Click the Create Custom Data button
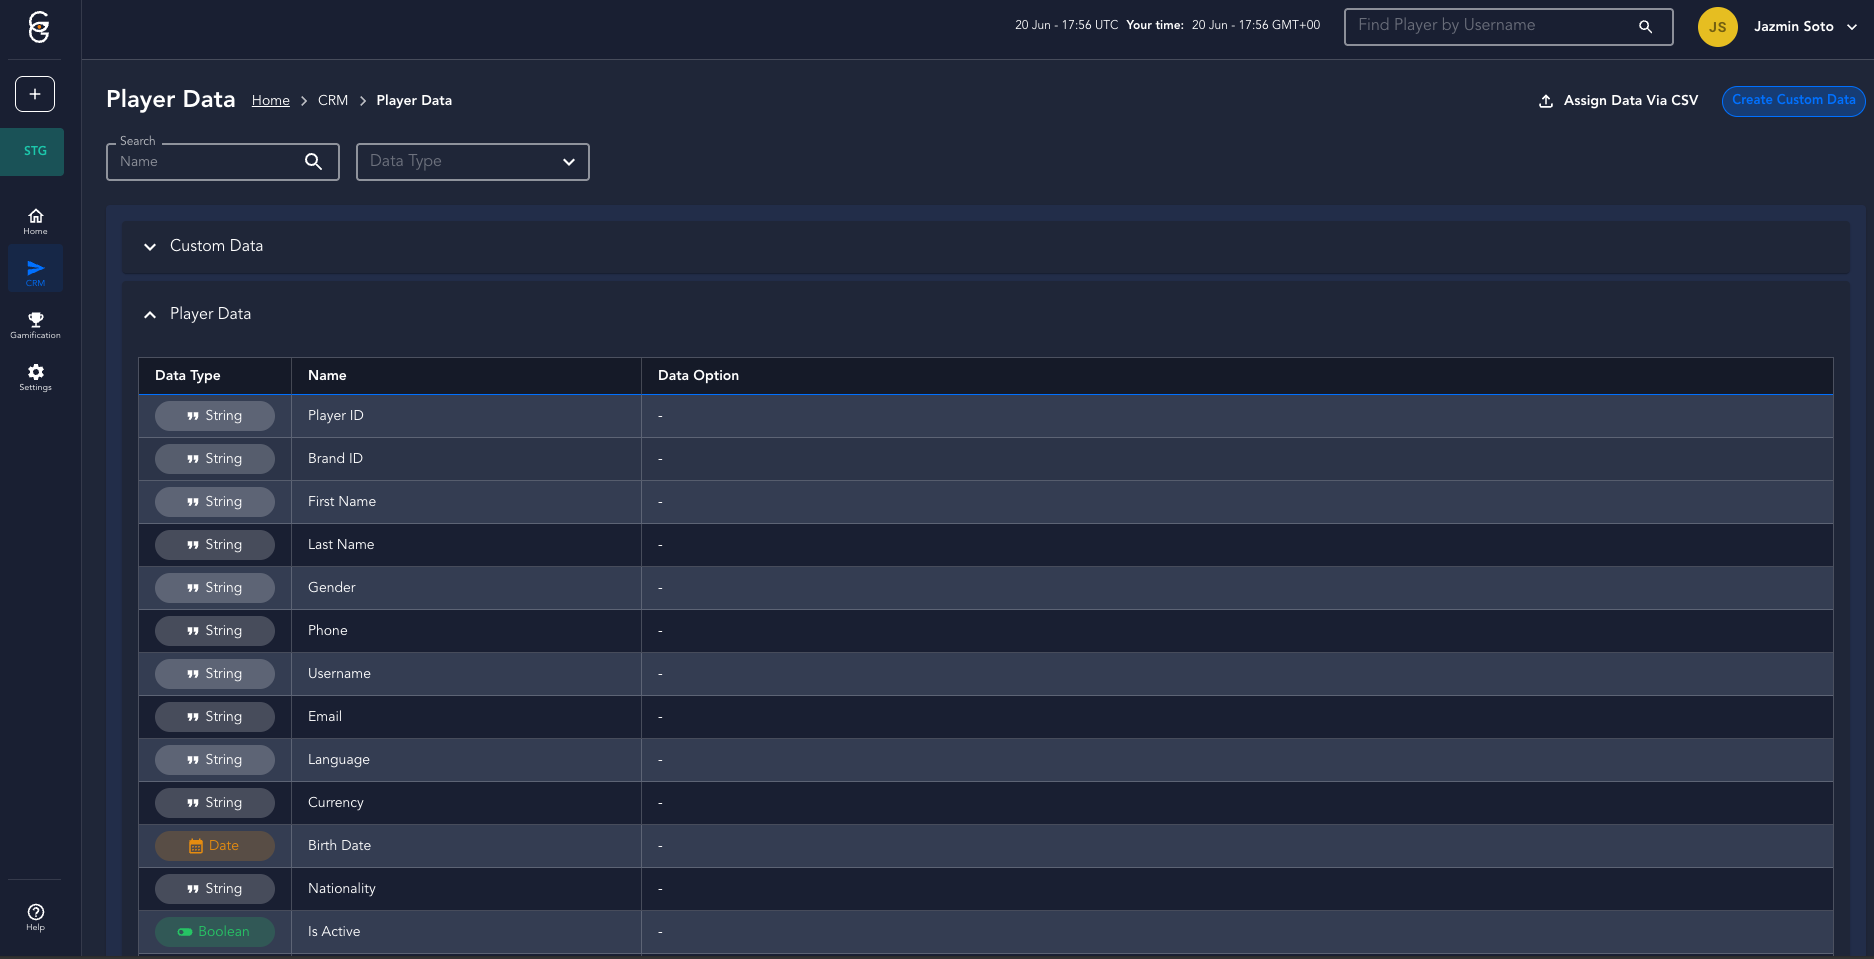Viewport: 1874px width, 959px height. tap(1792, 101)
